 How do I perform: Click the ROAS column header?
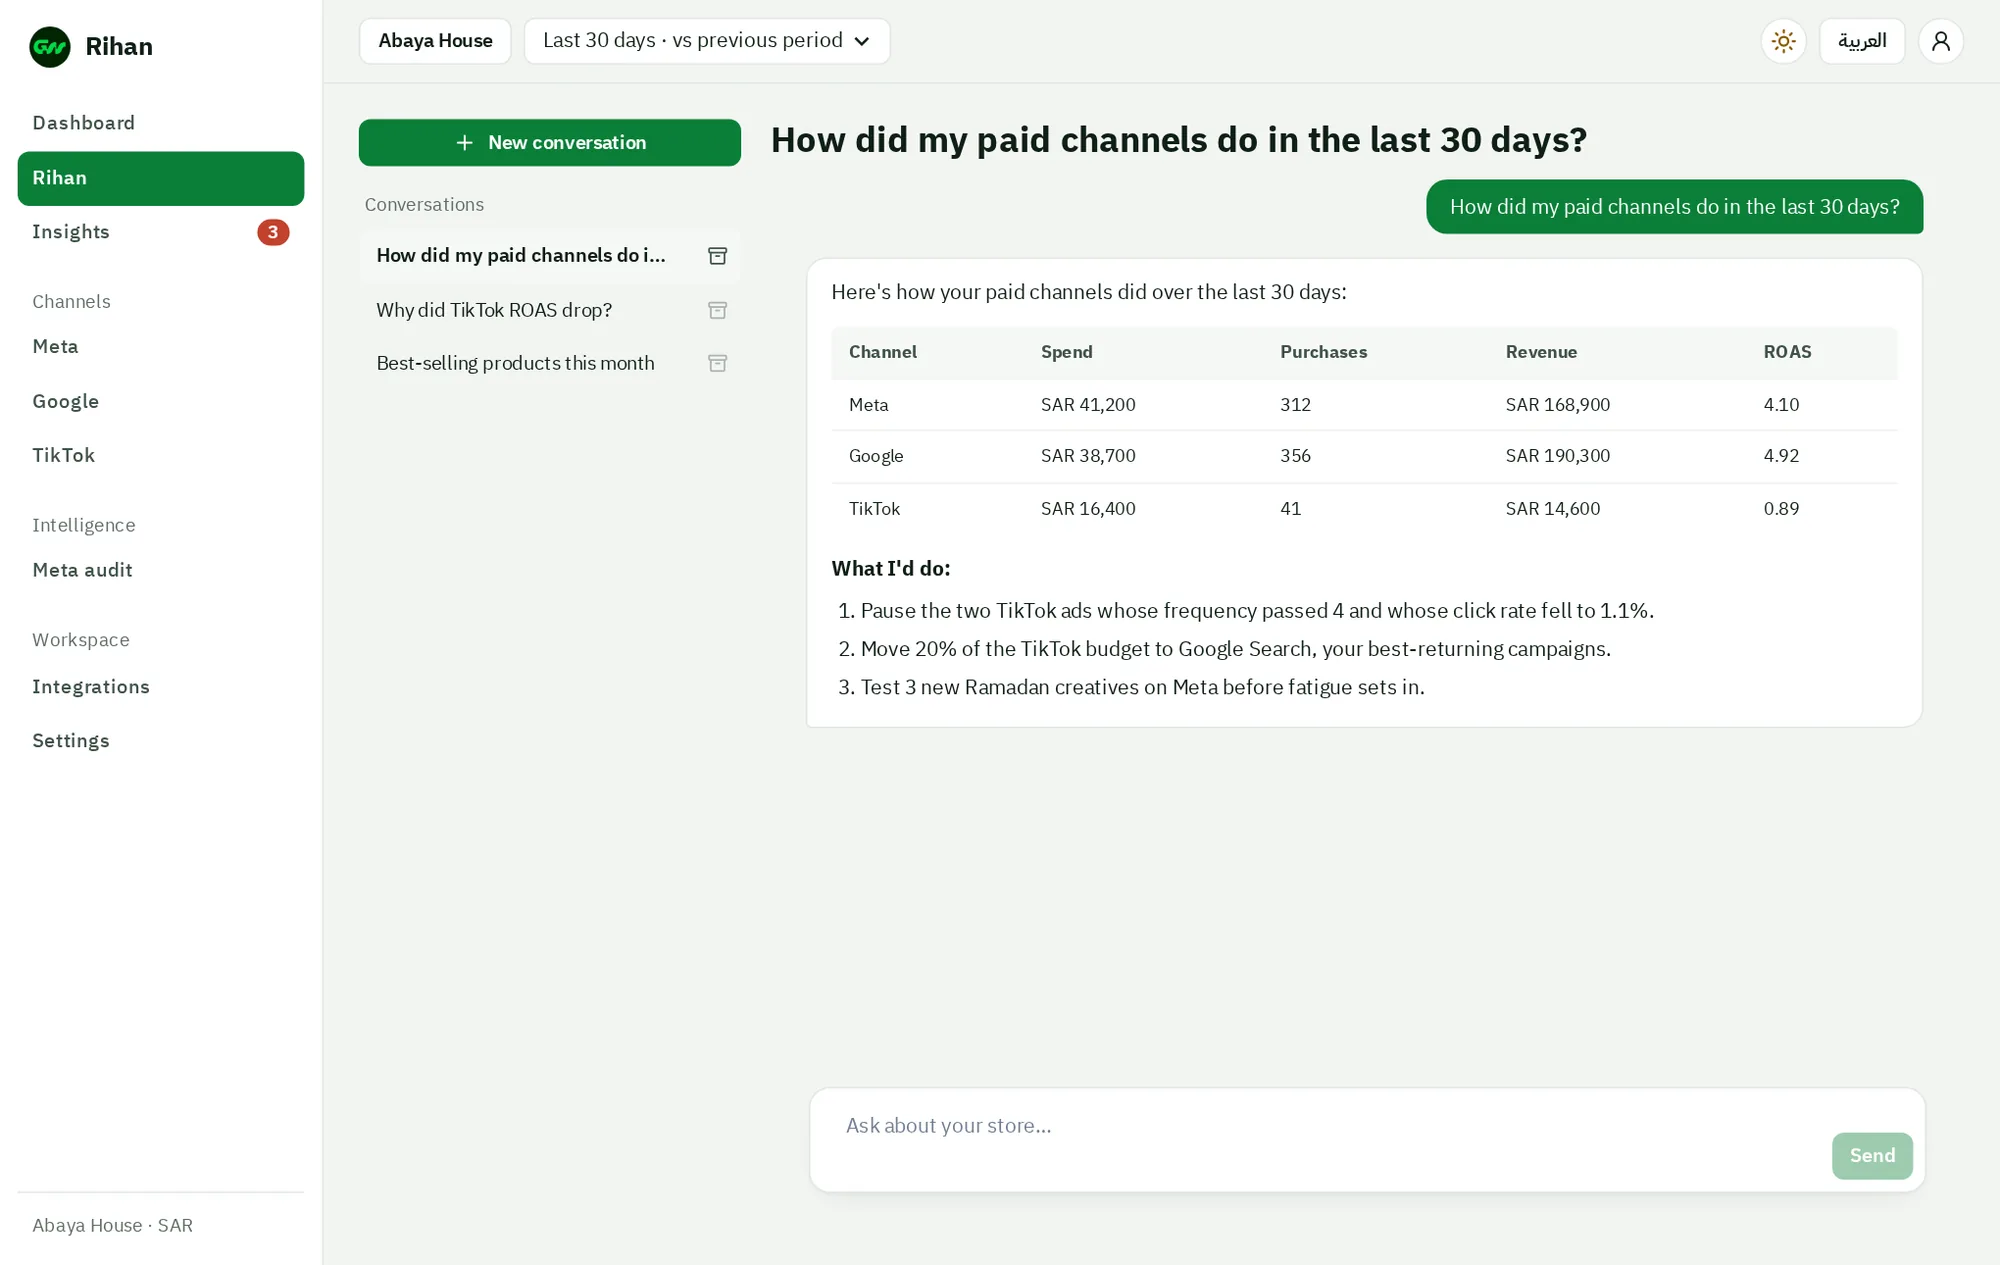pyautogui.click(x=1787, y=352)
